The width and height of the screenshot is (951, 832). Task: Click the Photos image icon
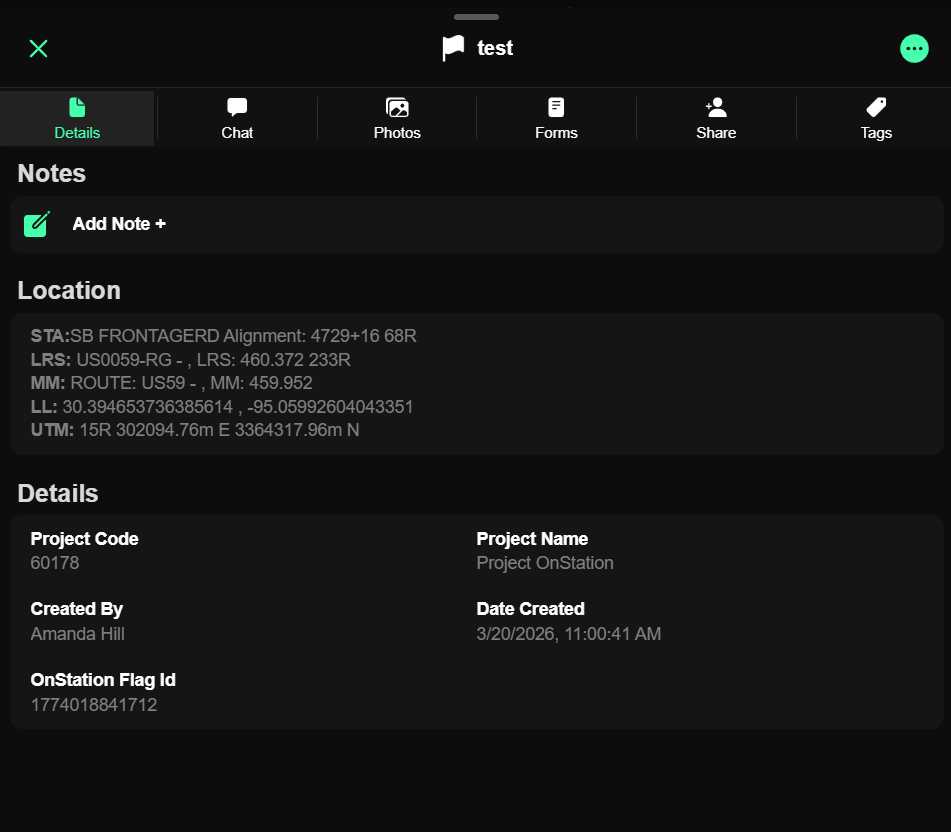click(x=397, y=107)
